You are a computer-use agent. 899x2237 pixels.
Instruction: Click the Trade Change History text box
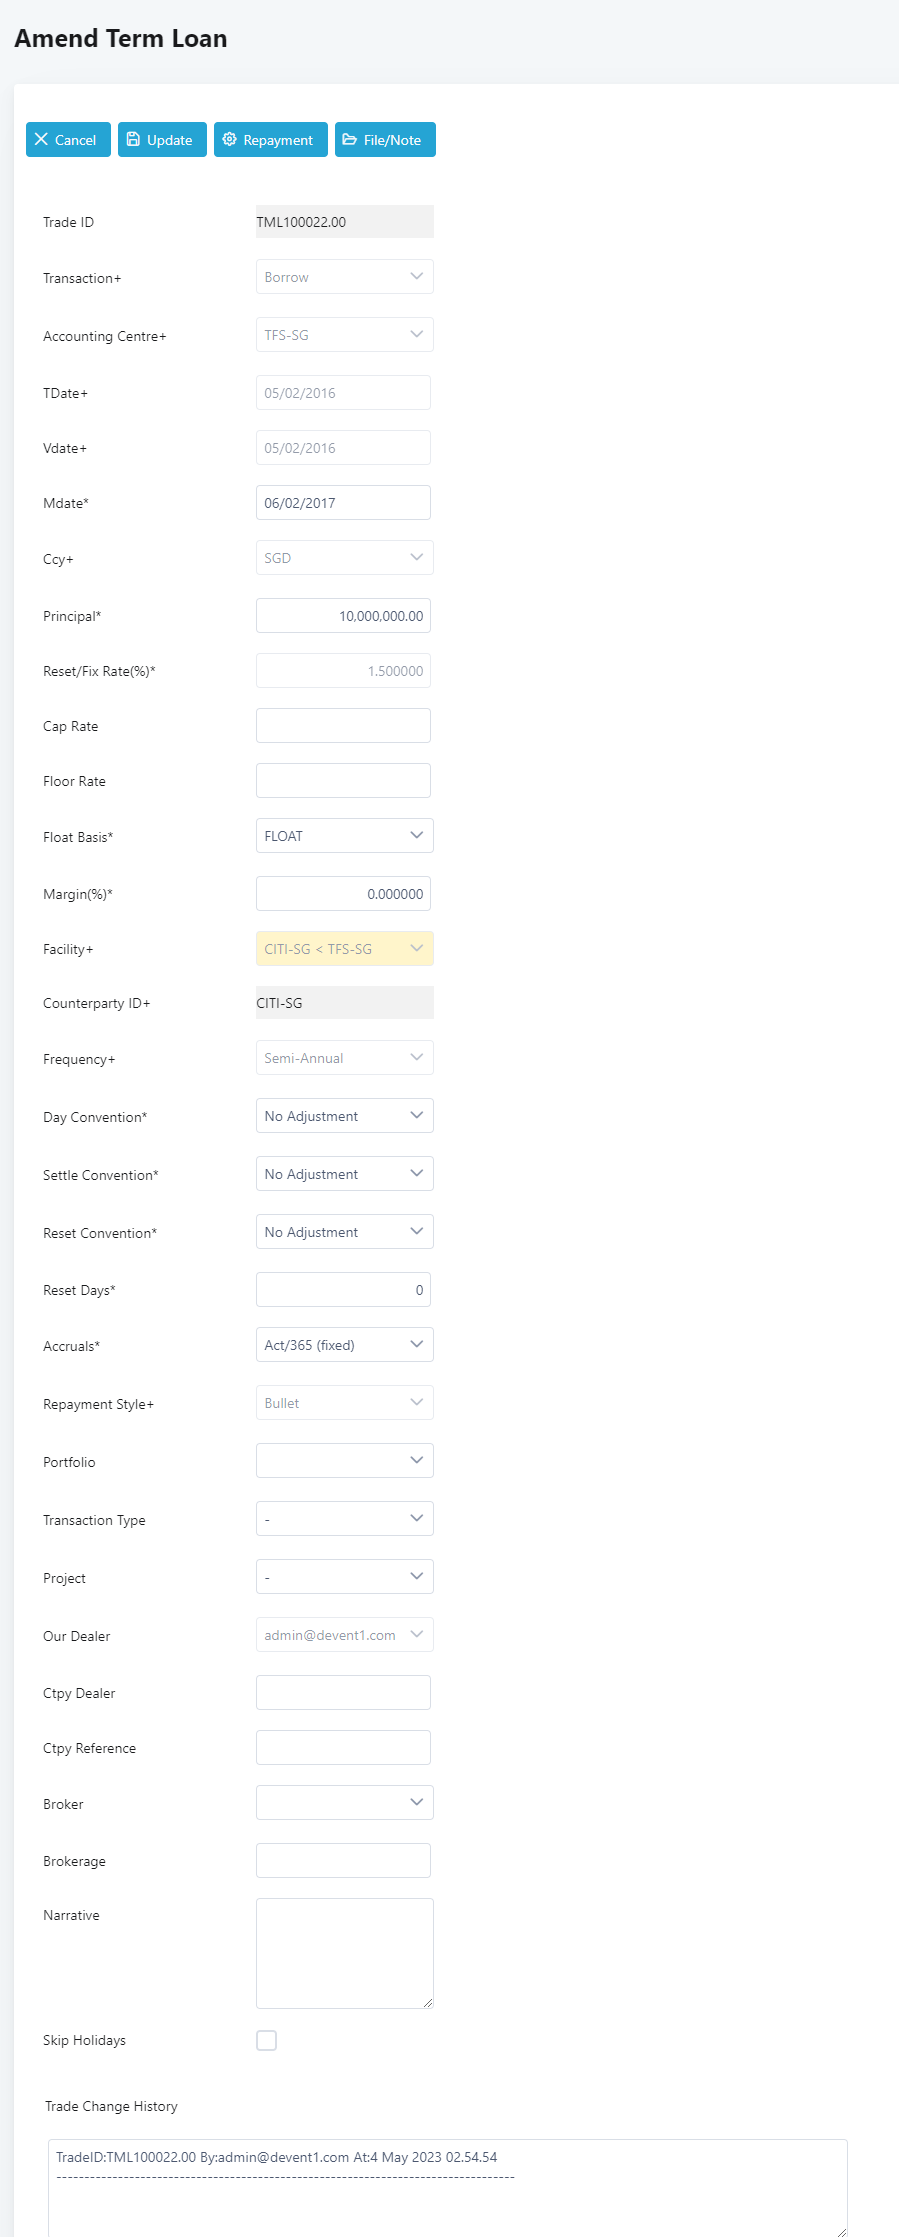pos(448,2187)
